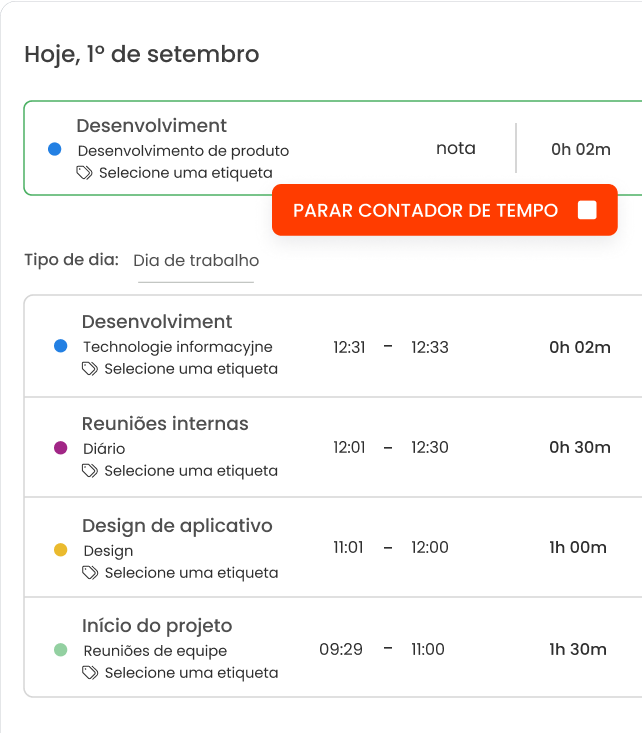Click the tag icon in the Design de aplicativo entry
Viewport: 642px width, 733px height.
[x=90, y=573]
